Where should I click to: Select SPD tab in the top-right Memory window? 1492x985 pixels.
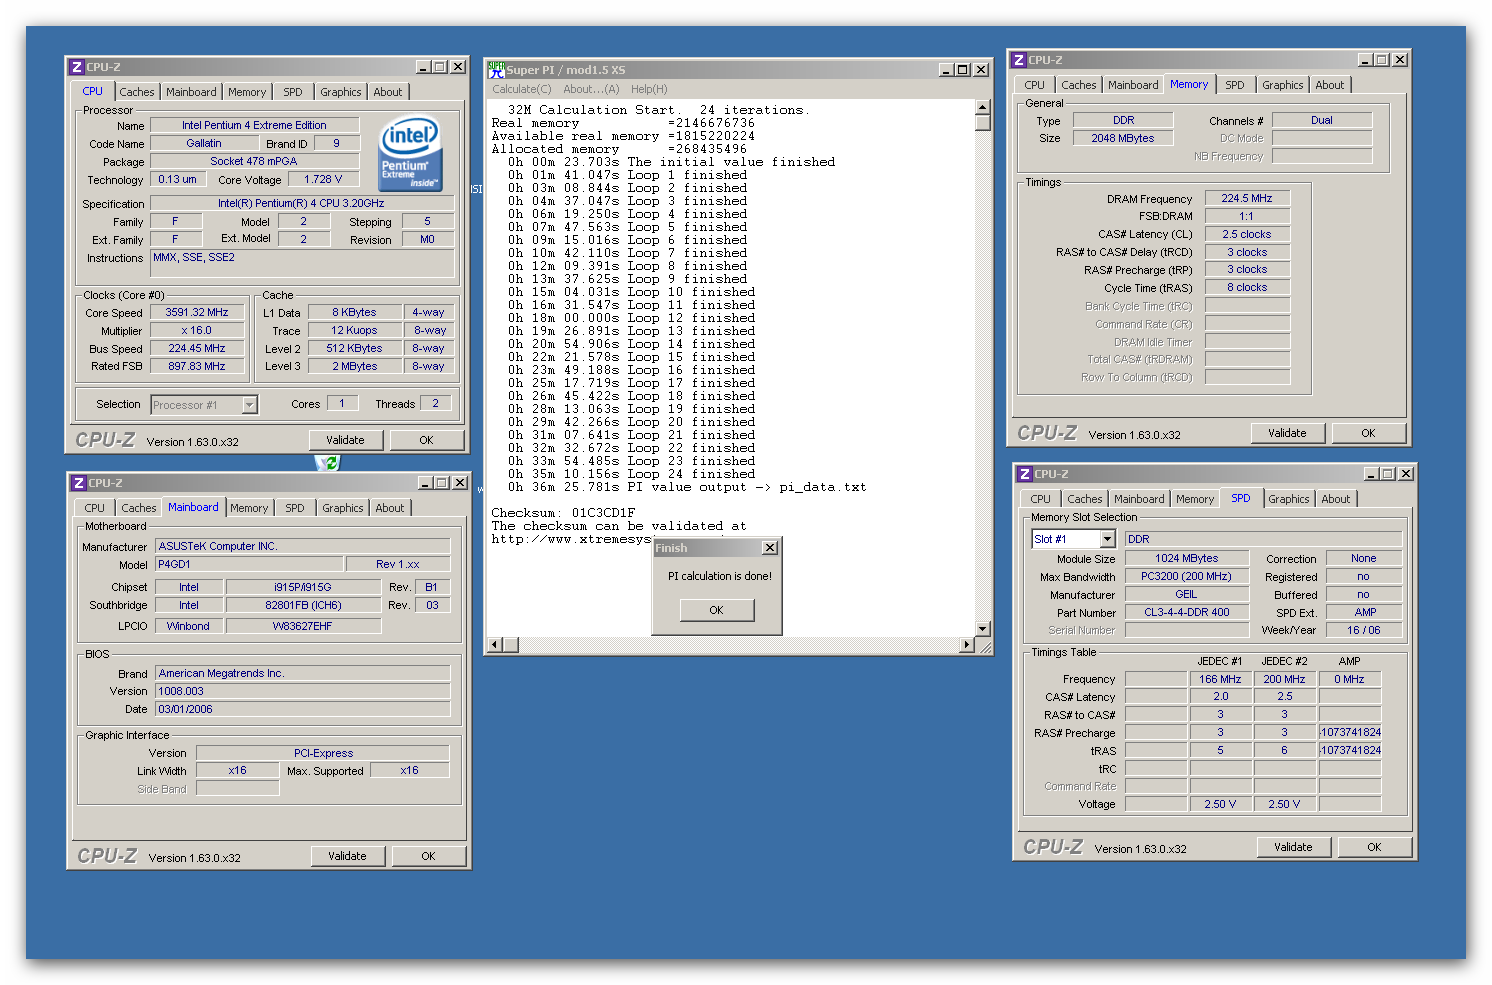point(1235,85)
